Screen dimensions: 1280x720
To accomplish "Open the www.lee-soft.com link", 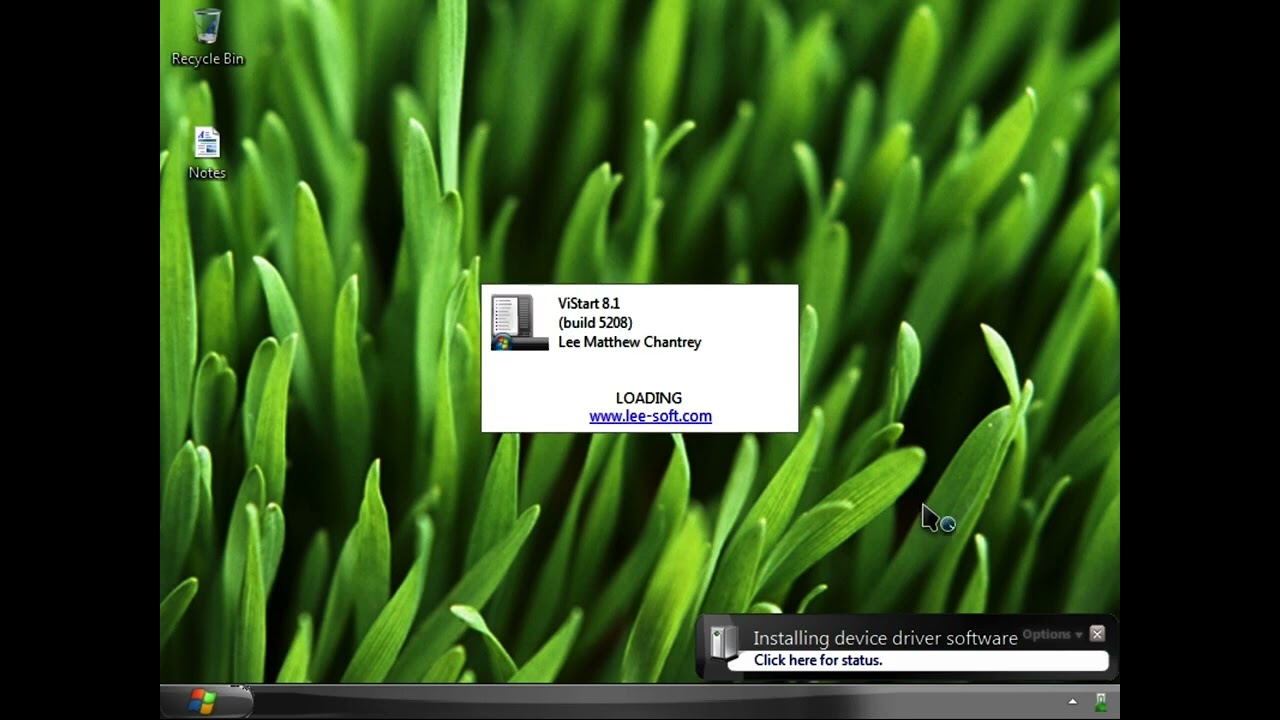I will click(650, 417).
